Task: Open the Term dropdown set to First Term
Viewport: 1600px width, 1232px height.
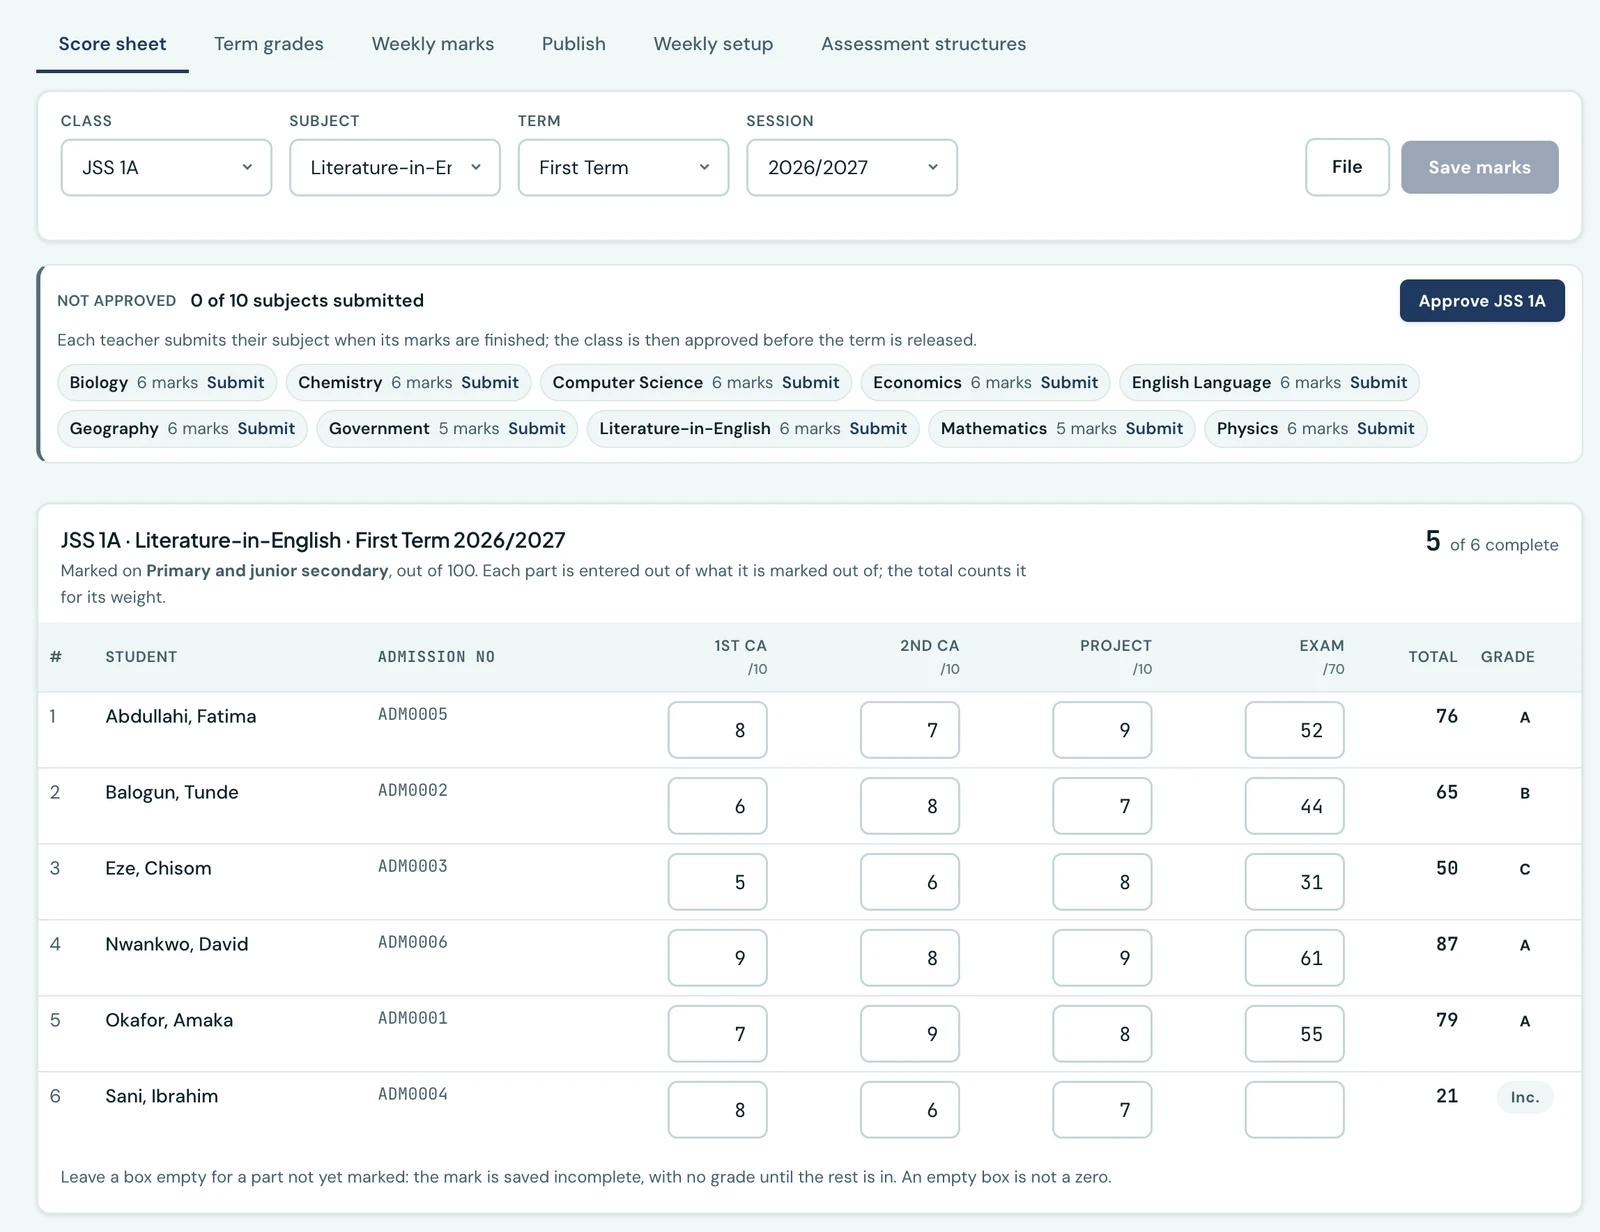Action: pyautogui.click(x=623, y=167)
